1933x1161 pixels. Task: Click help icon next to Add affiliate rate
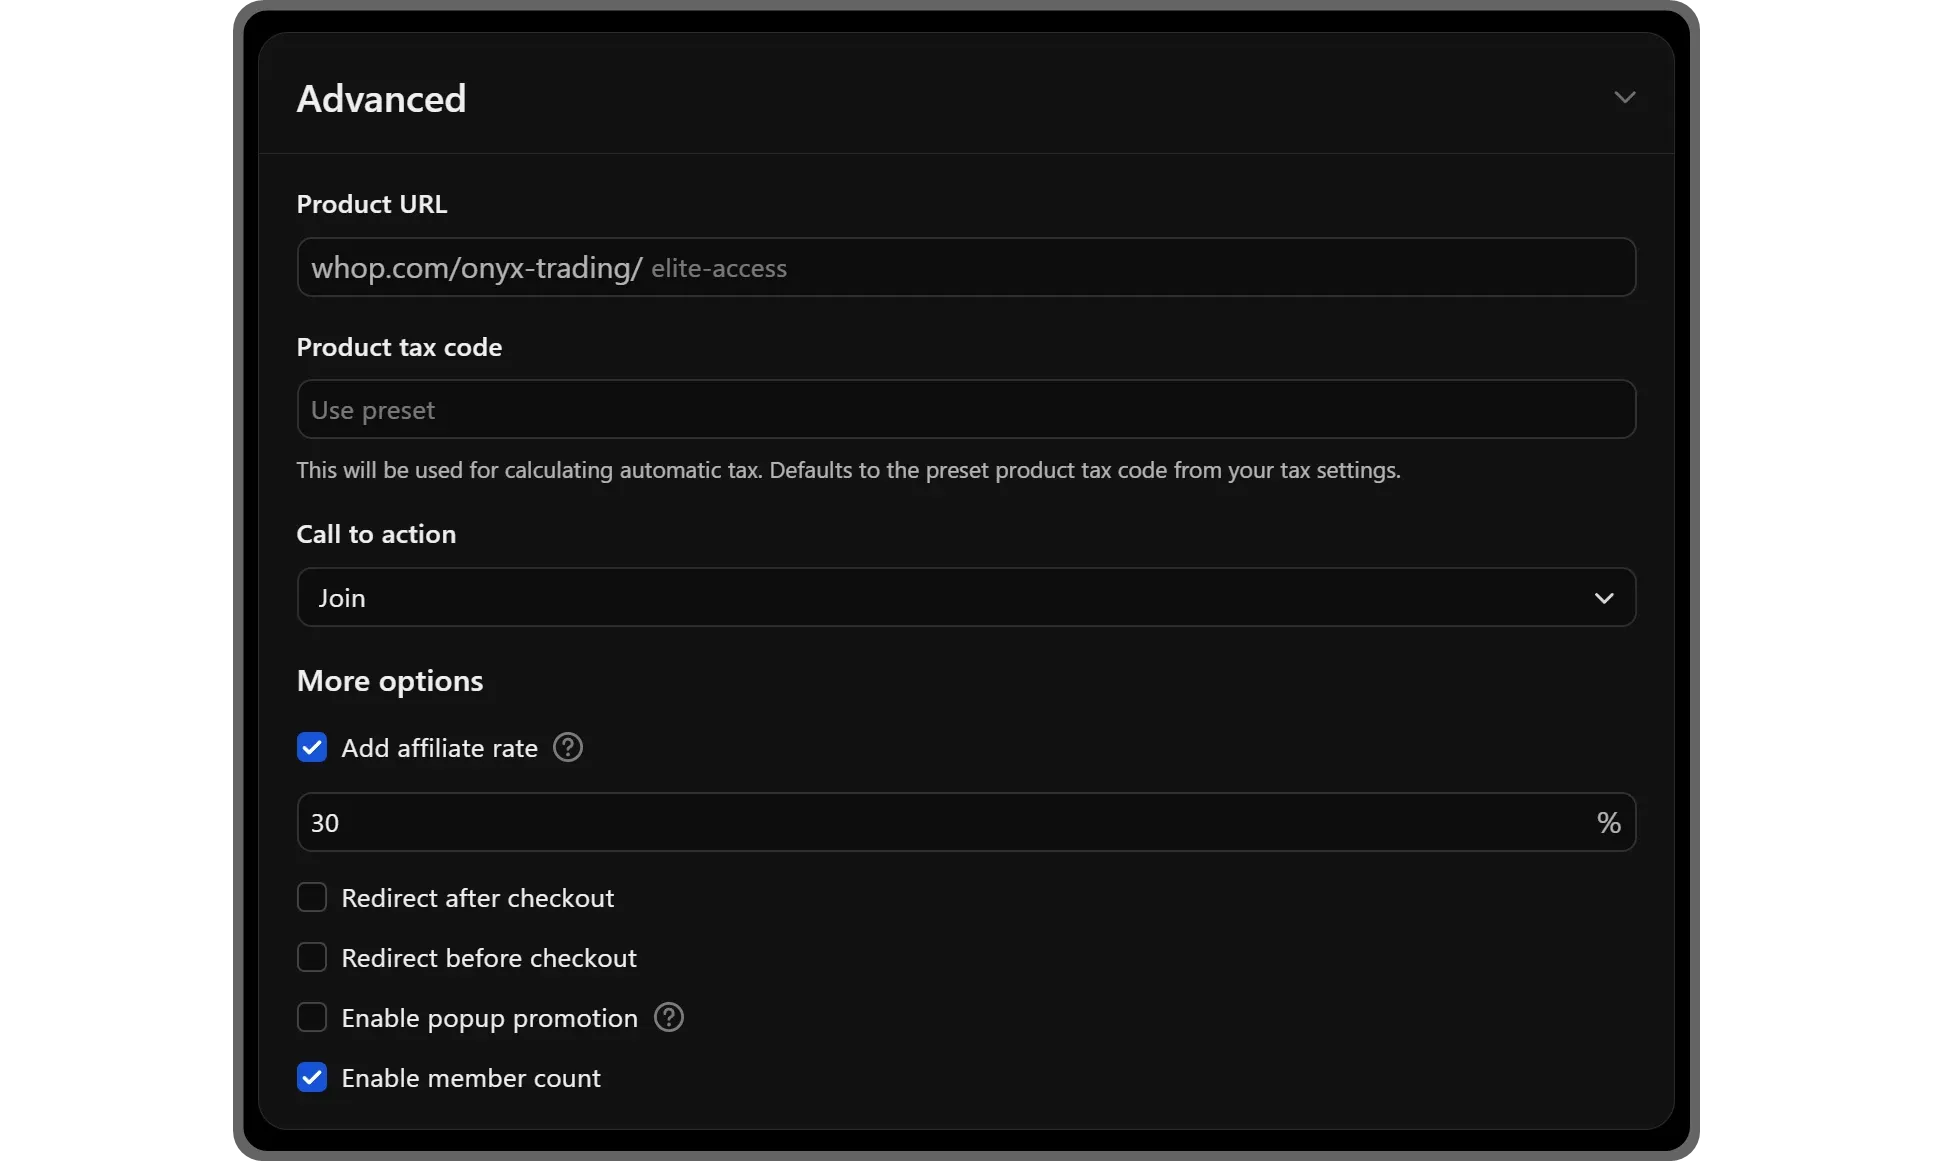point(567,747)
